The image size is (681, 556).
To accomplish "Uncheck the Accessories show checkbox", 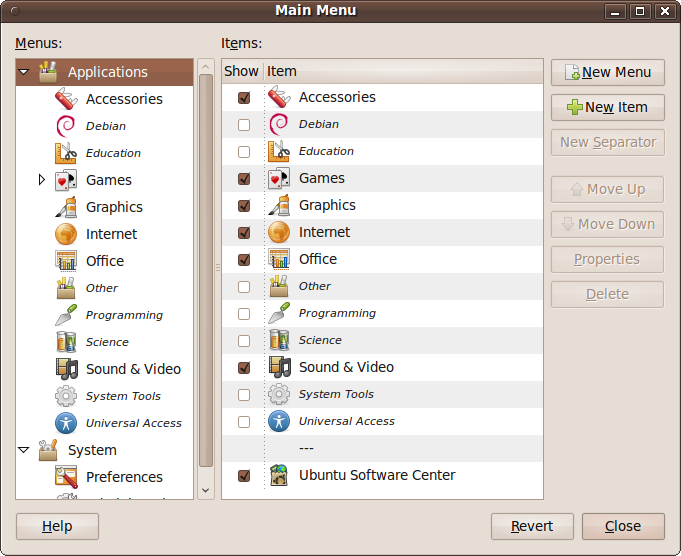I will pyautogui.click(x=244, y=97).
